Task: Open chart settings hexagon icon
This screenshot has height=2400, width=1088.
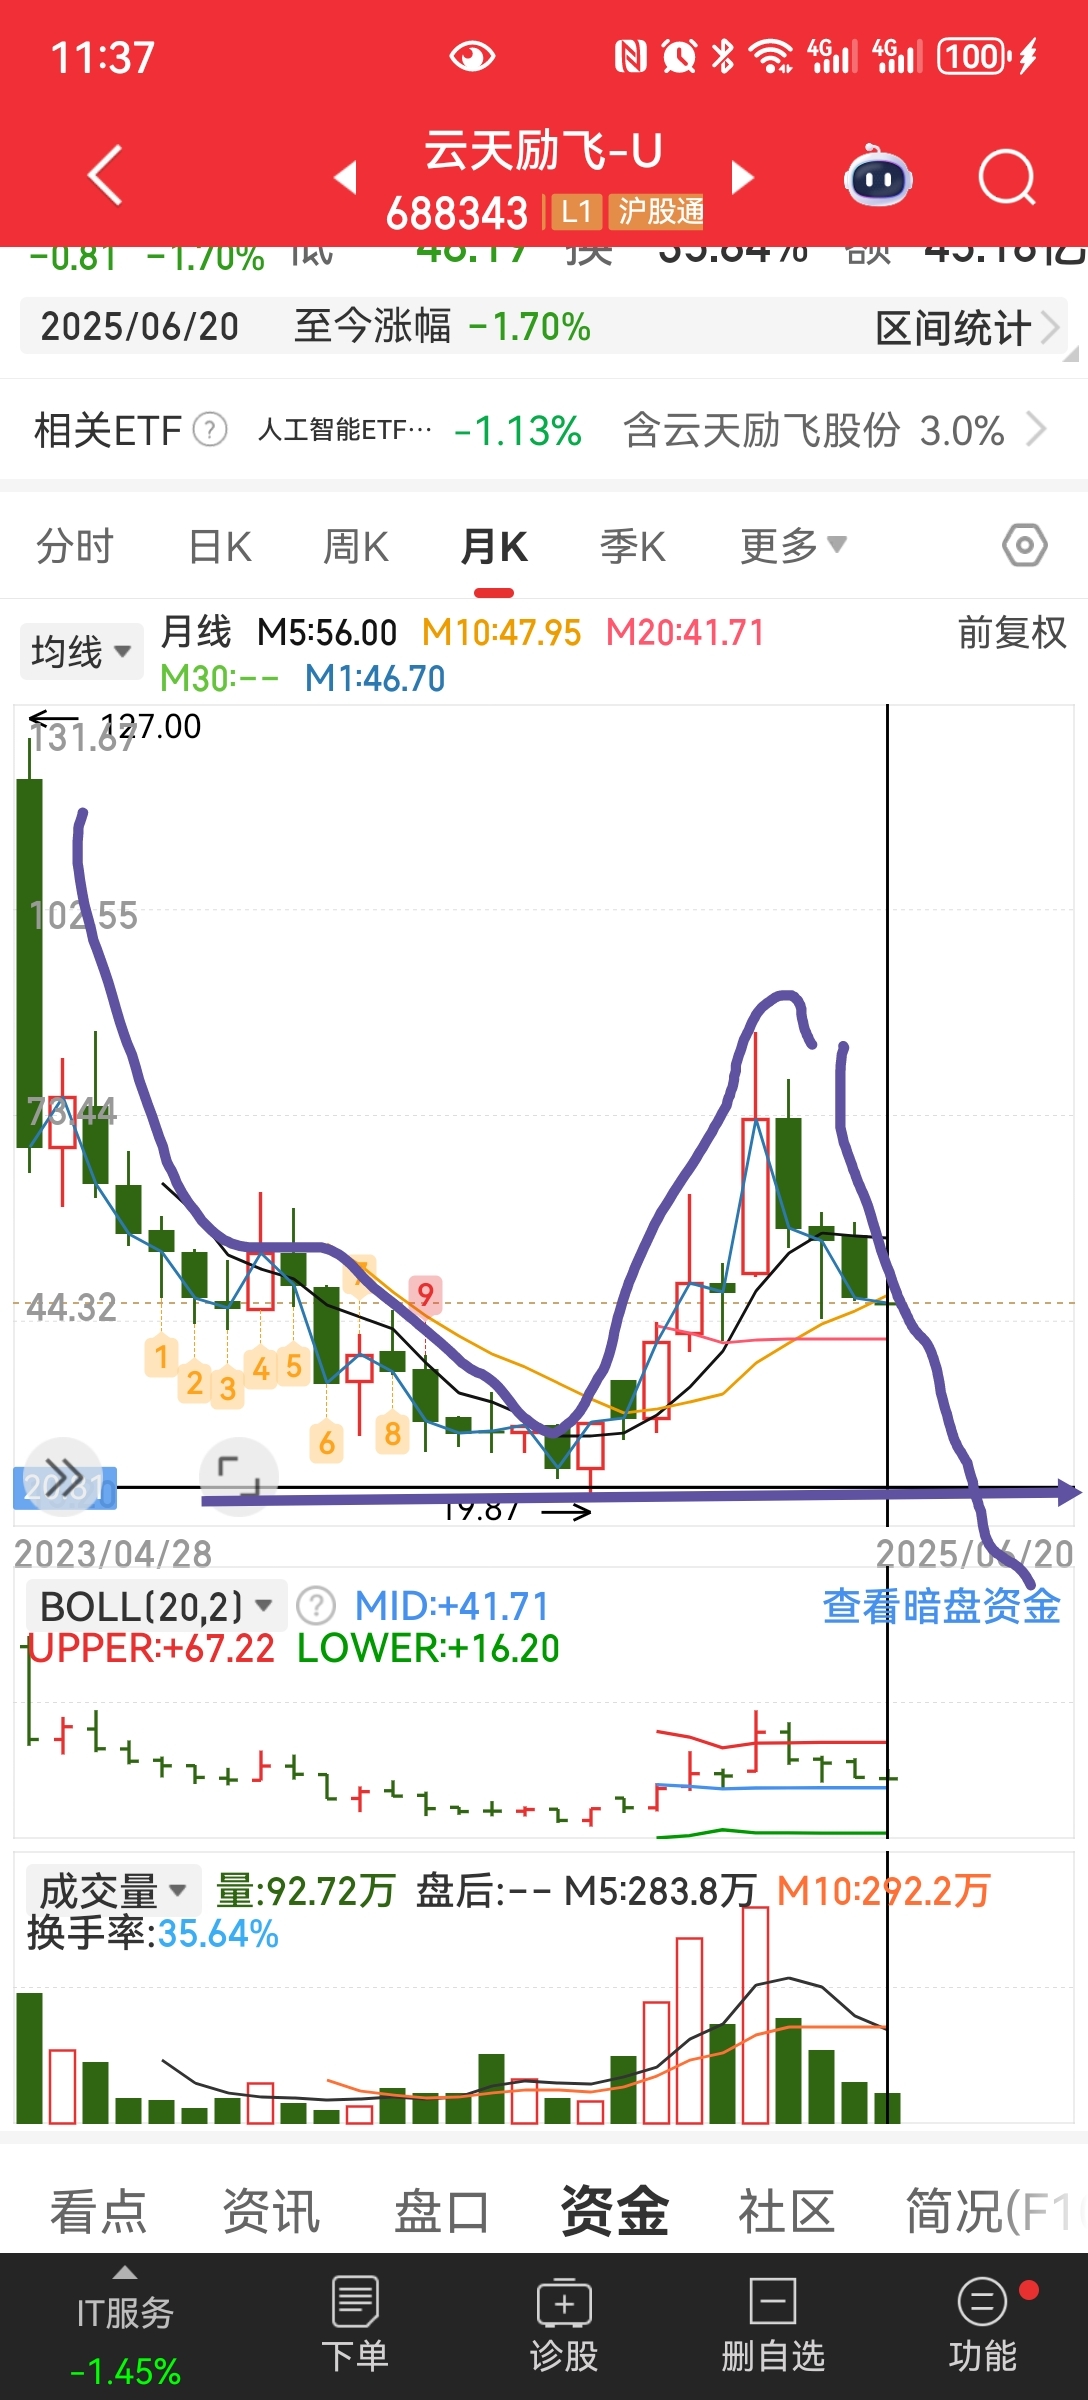Action: coord(1025,546)
